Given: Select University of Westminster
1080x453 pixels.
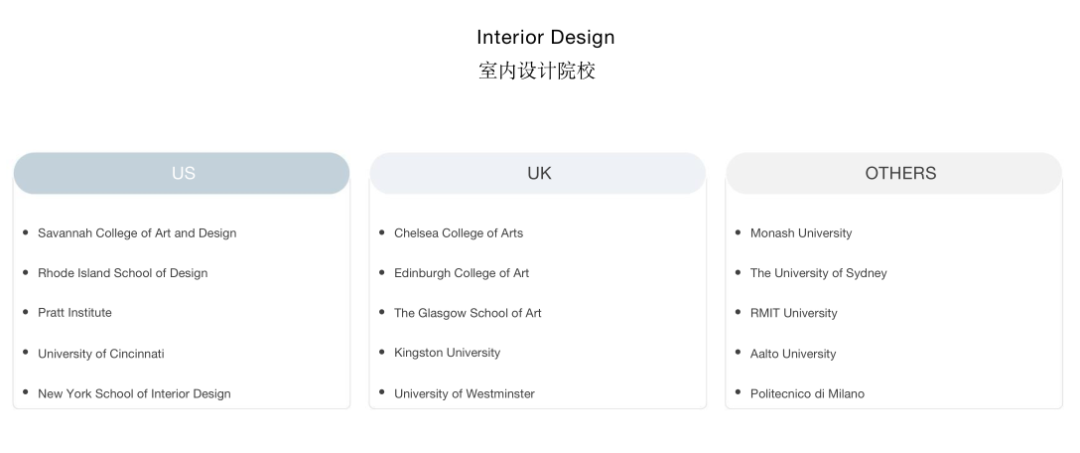Looking at the screenshot, I should [464, 394].
